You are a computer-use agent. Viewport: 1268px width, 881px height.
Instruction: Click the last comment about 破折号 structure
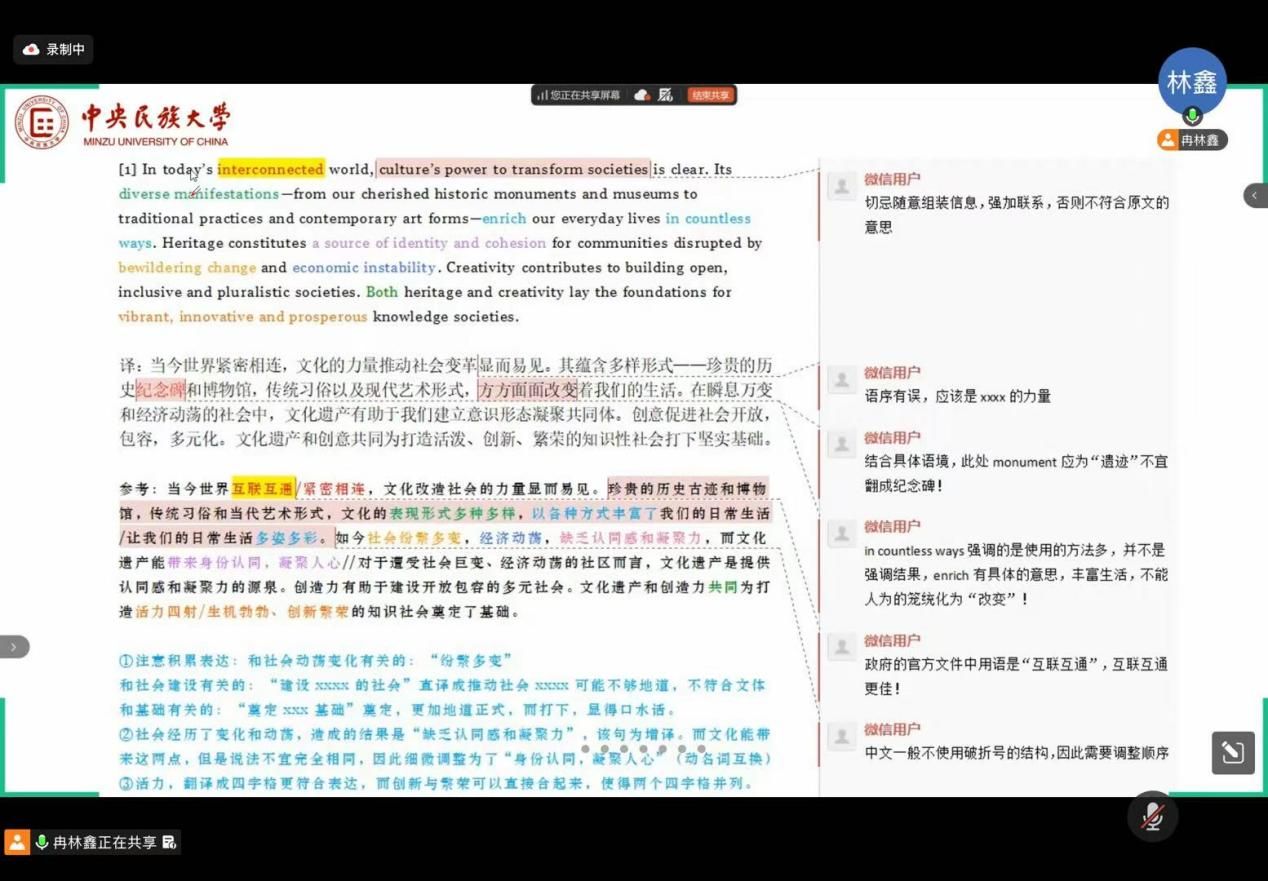pos(1015,753)
